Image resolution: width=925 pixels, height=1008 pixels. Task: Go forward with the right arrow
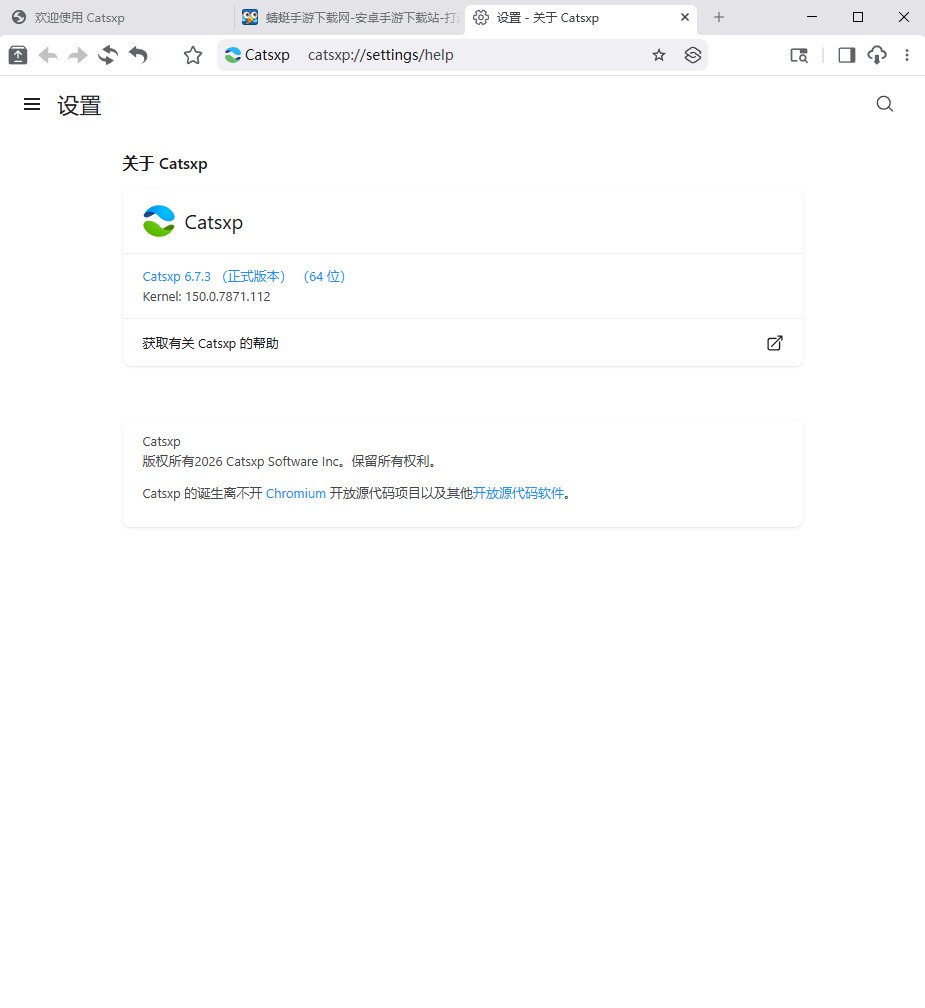78,55
